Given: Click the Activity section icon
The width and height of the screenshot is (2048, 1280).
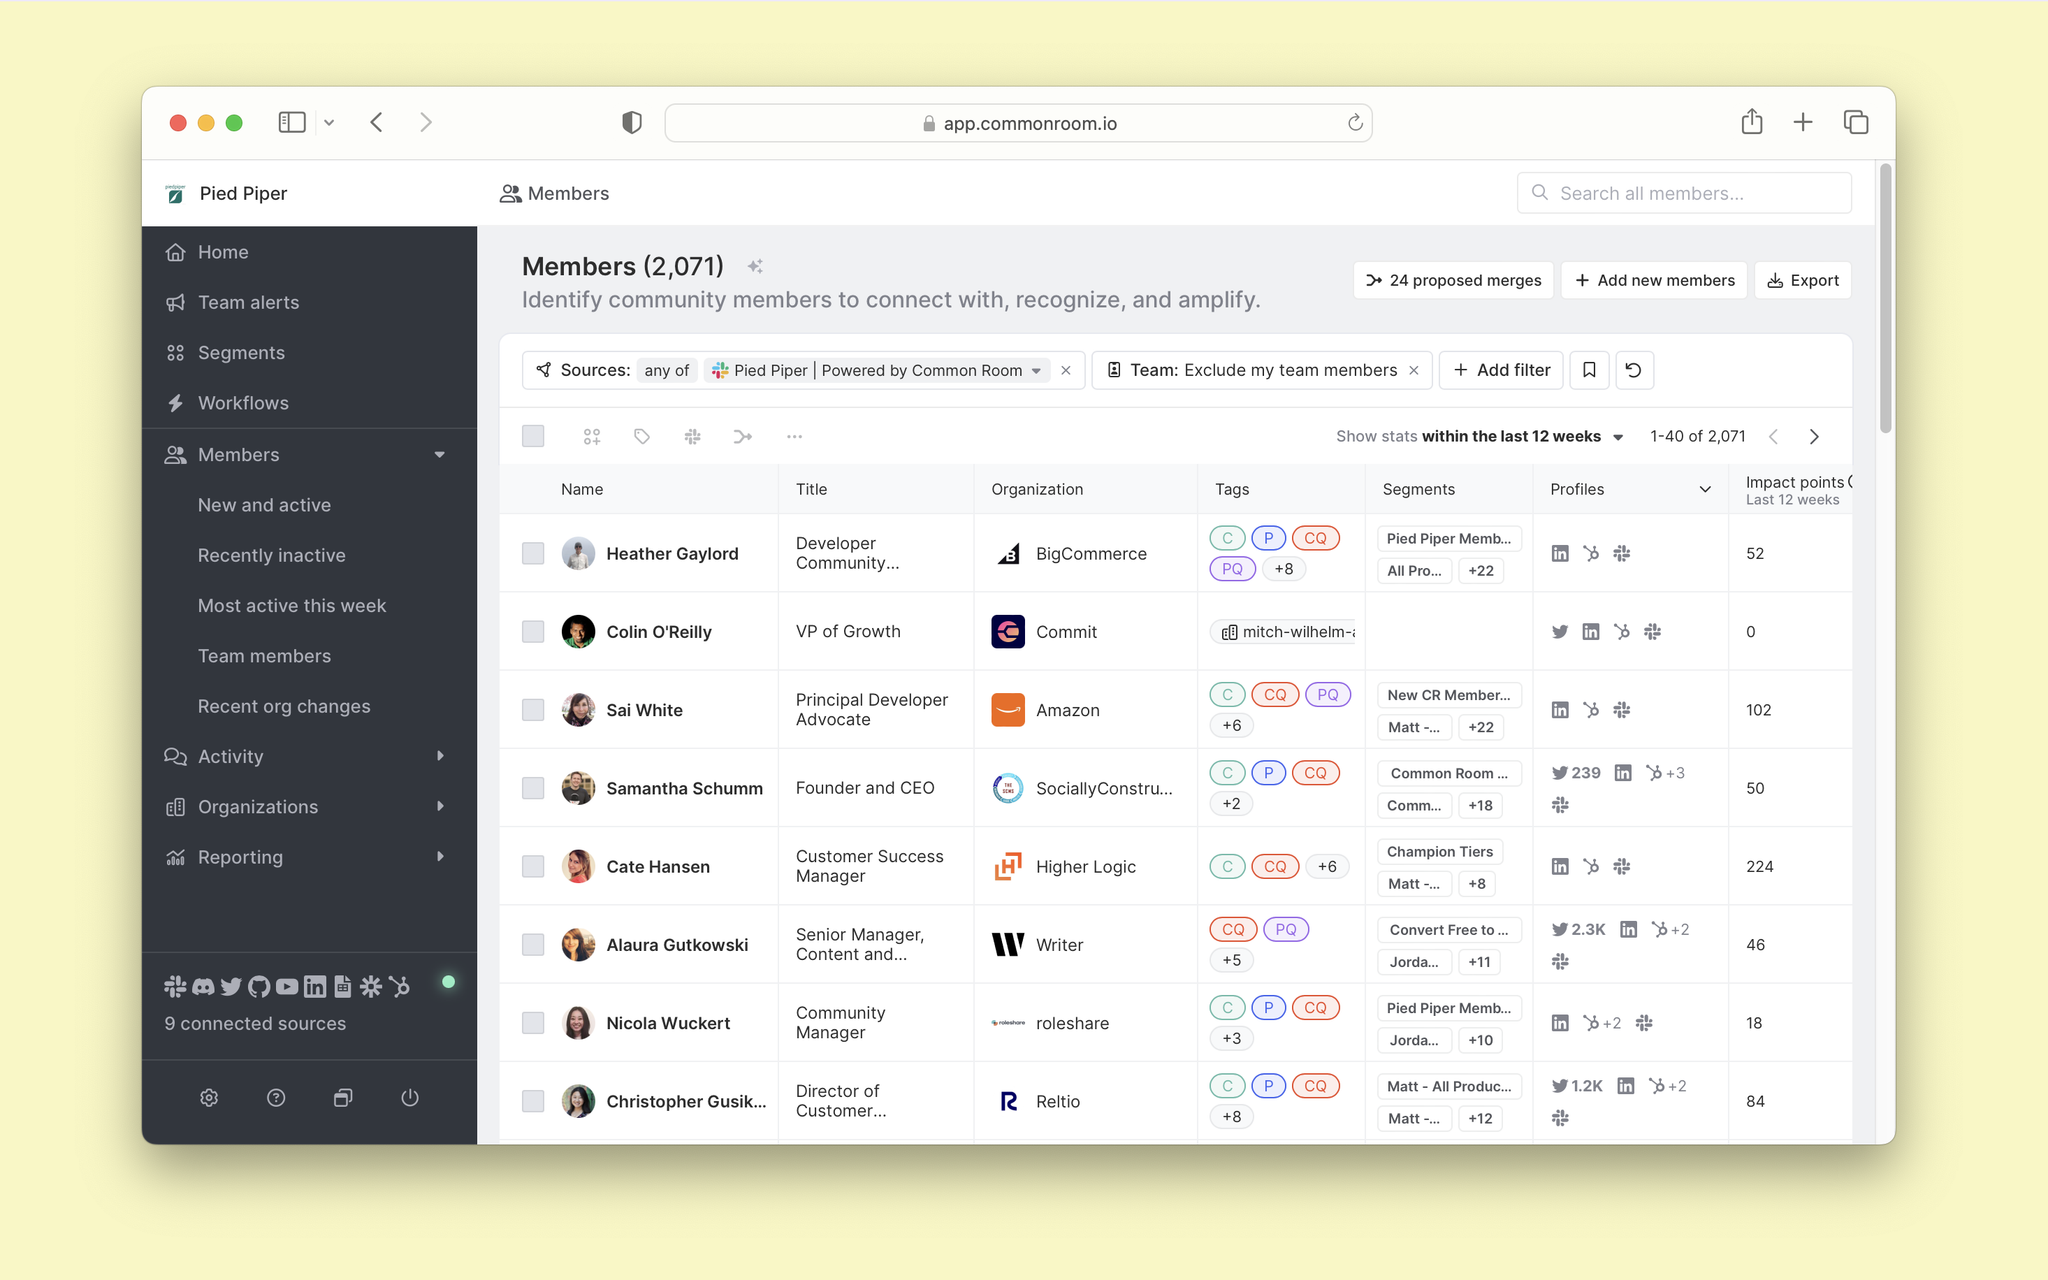Looking at the screenshot, I should click(175, 755).
